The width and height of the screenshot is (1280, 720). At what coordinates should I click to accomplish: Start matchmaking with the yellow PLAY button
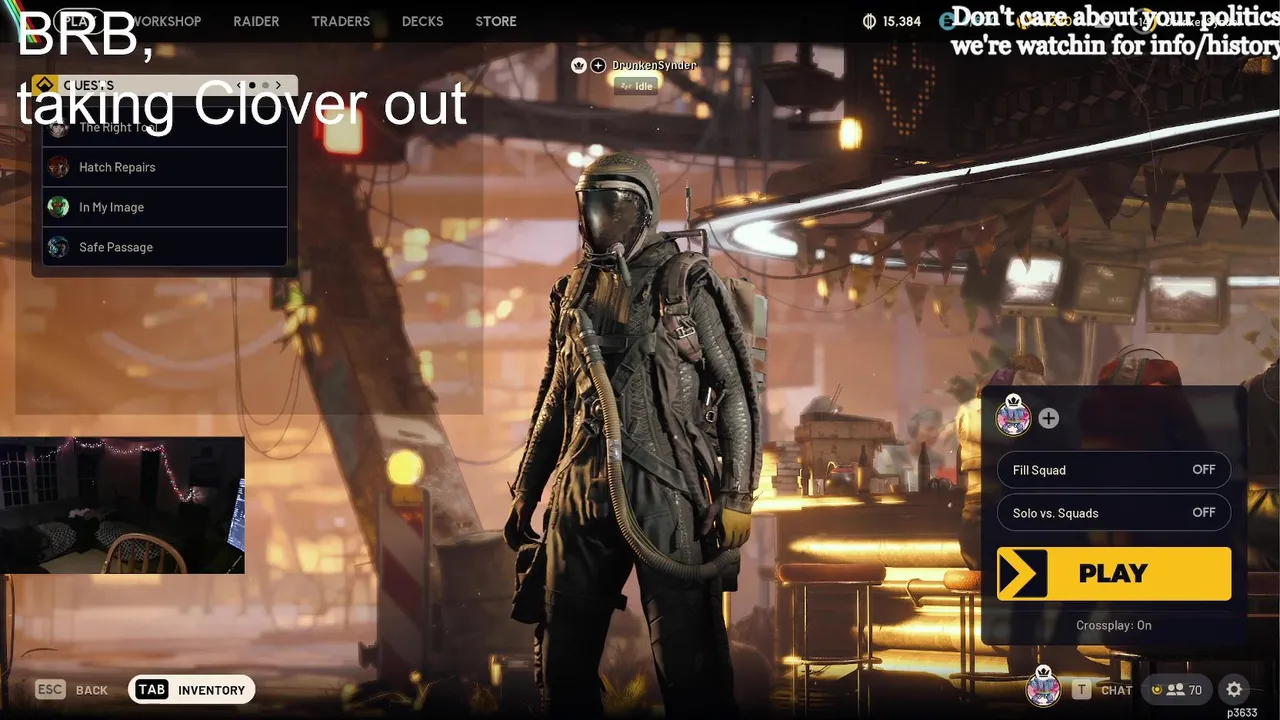point(1114,573)
